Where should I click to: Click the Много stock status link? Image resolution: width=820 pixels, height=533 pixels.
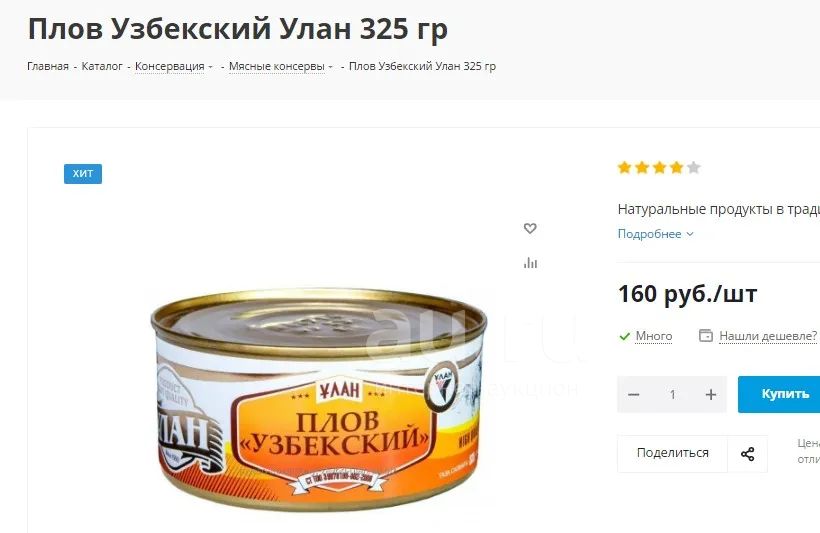tap(654, 336)
